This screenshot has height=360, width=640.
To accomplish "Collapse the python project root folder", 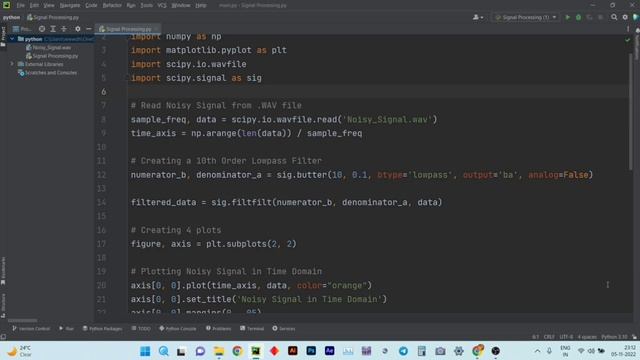I will pos(12,39).
